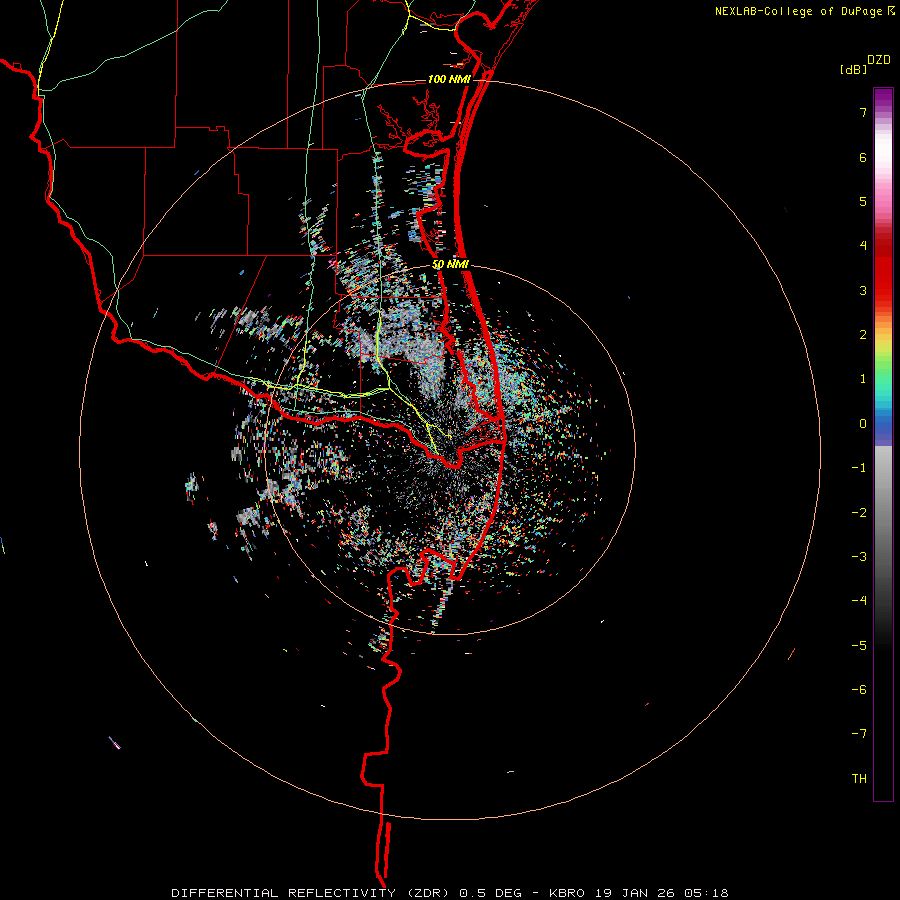Click the 100 NMI range ring label
900x900 pixels.
(x=449, y=79)
